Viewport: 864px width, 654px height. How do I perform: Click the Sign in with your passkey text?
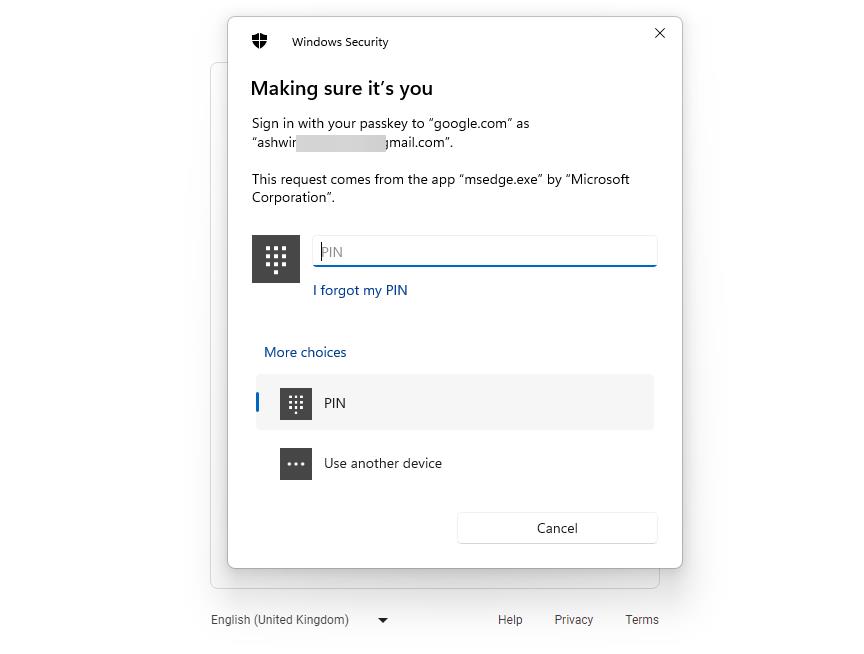click(390, 133)
